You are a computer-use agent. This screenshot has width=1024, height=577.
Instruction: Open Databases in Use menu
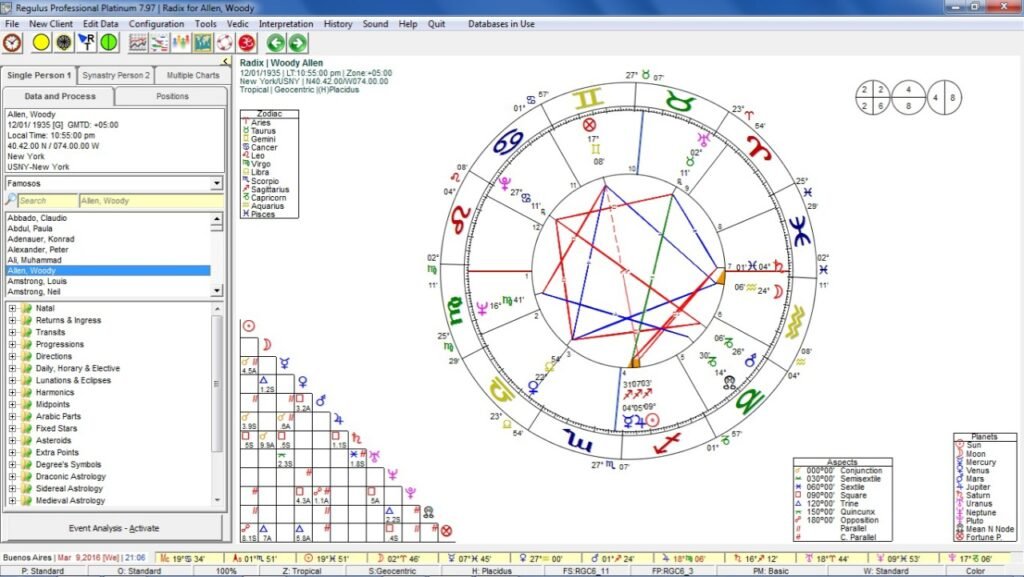point(501,23)
